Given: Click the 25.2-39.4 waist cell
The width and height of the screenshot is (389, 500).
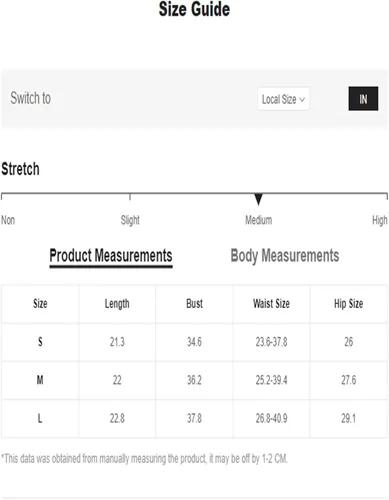Looking at the screenshot, I should [x=271, y=380].
